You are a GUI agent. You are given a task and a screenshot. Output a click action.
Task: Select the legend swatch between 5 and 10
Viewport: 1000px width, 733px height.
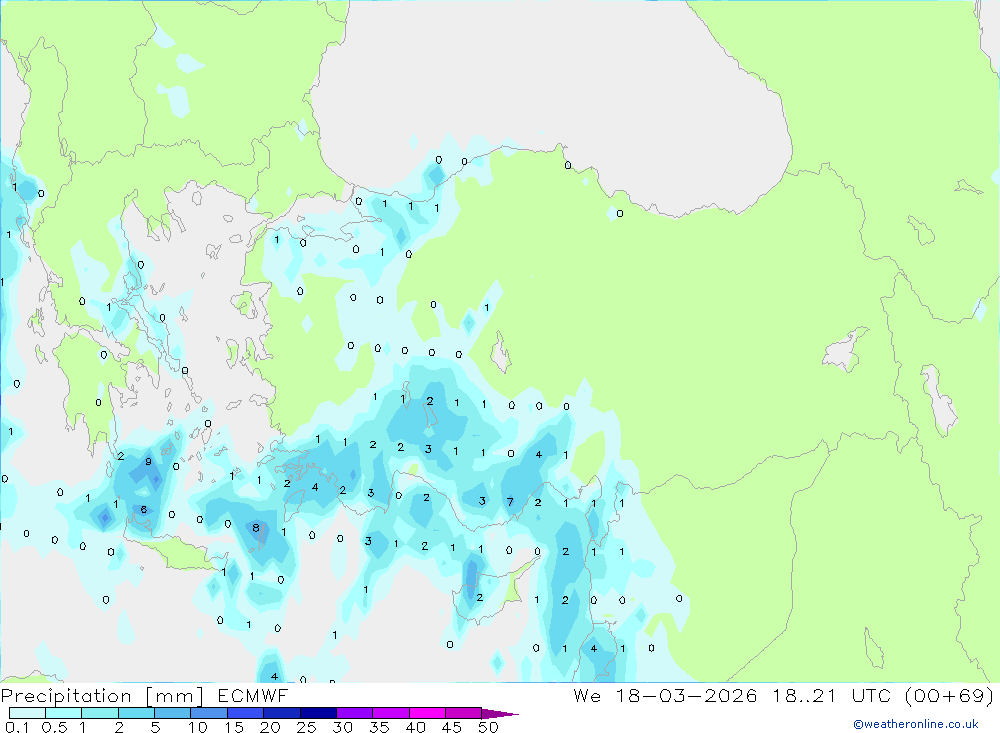(x=172, y=713)
